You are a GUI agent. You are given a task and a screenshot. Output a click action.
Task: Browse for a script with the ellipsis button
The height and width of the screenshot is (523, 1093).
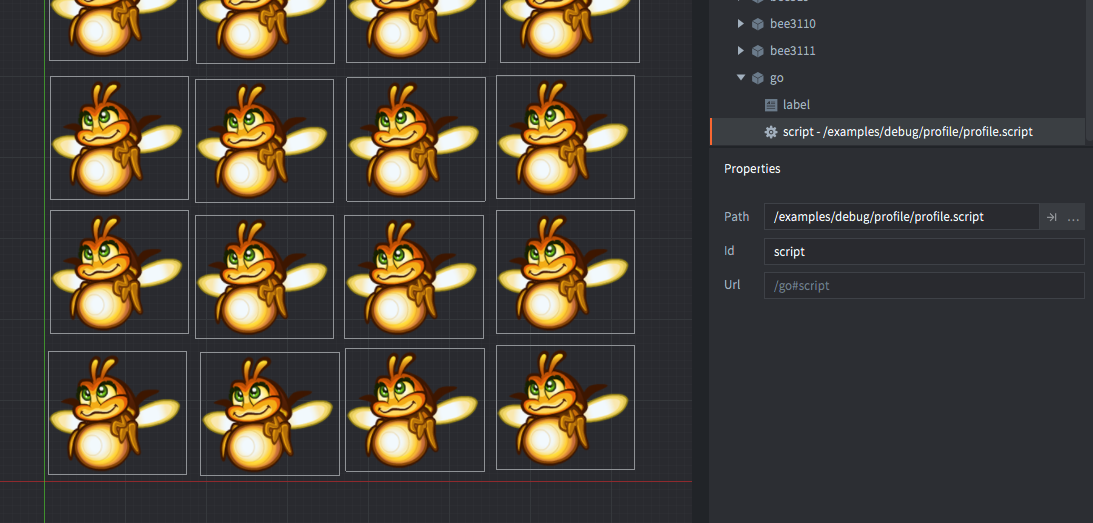tap(1073, 217)
